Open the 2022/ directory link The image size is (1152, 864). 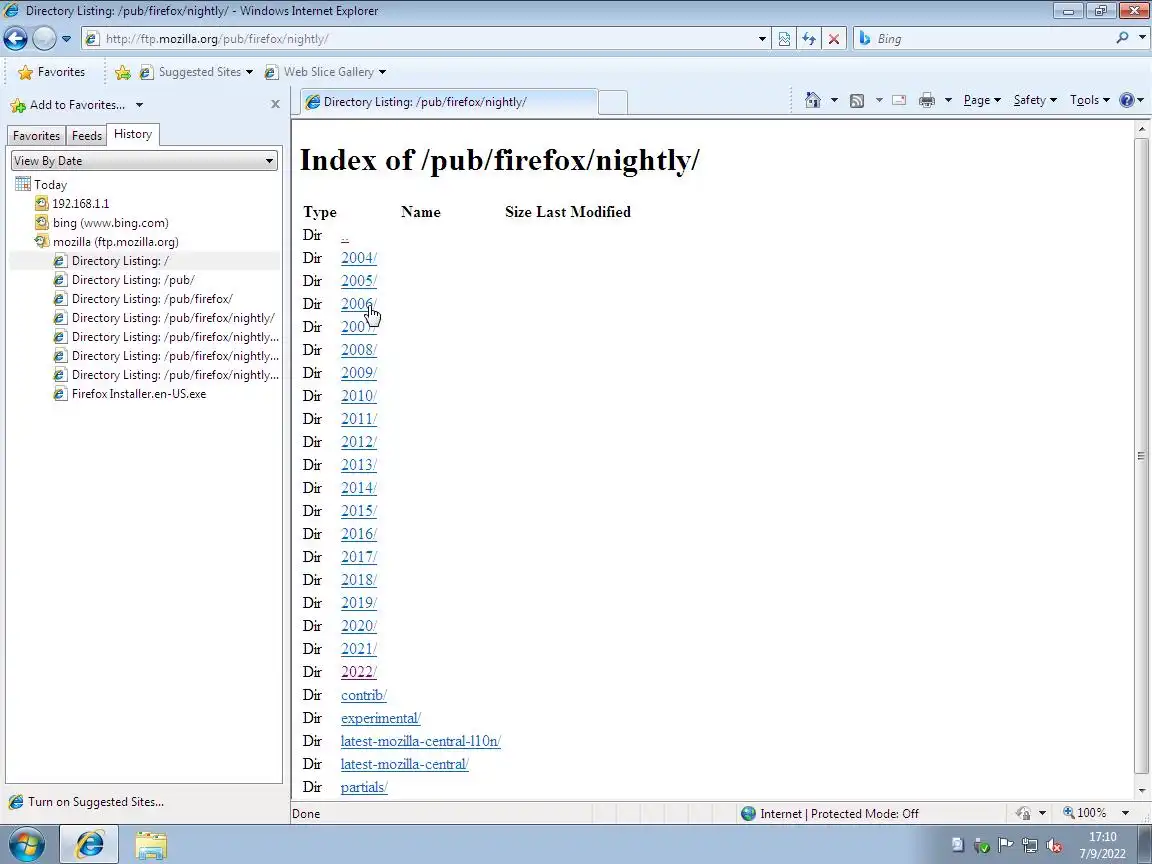tap(359, 672)
